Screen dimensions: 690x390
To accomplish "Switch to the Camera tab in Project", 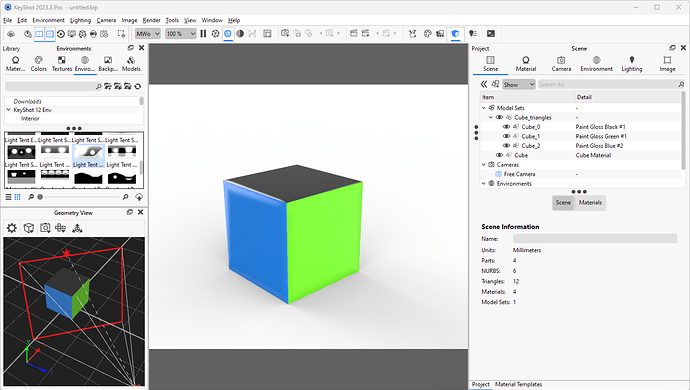I will 561,63.
